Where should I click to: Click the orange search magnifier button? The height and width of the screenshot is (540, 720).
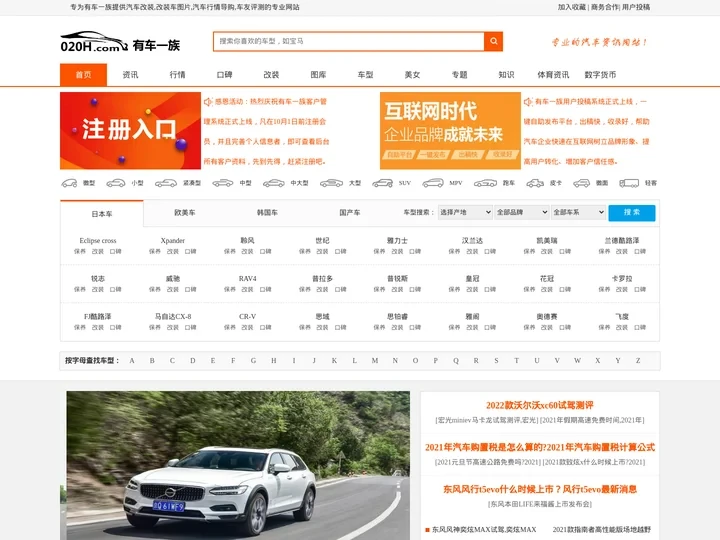pyautogui.click(x=493, y=41)
